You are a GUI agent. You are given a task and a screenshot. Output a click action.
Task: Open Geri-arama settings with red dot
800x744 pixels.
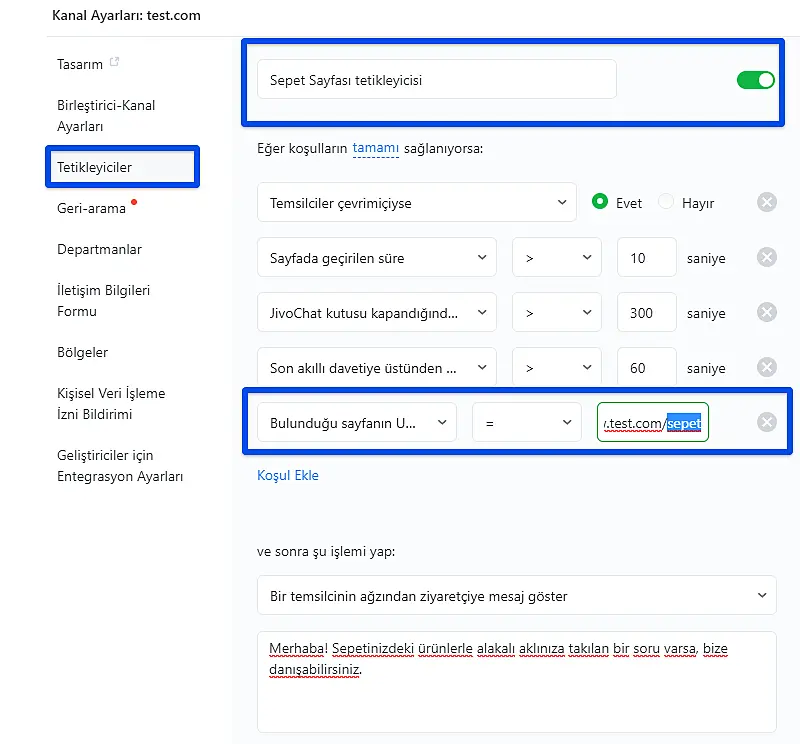click(x=92, y=208)
